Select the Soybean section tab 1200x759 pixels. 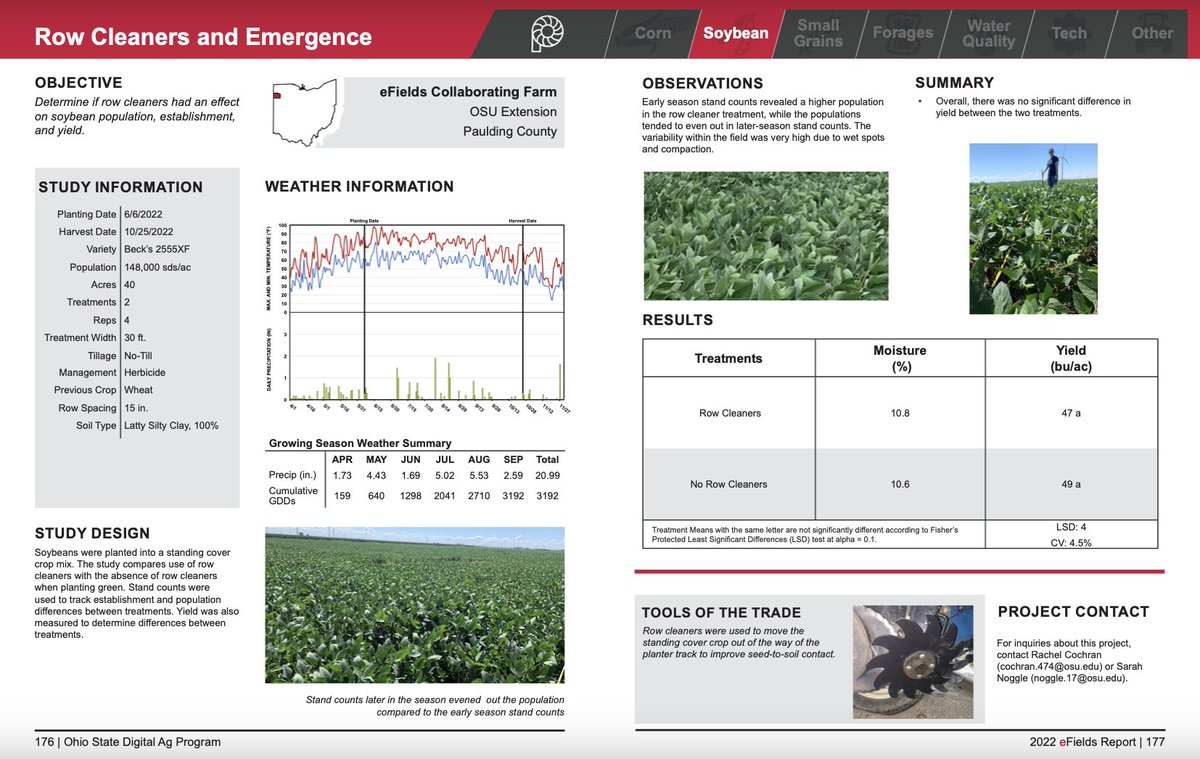(x=735, y=33)
